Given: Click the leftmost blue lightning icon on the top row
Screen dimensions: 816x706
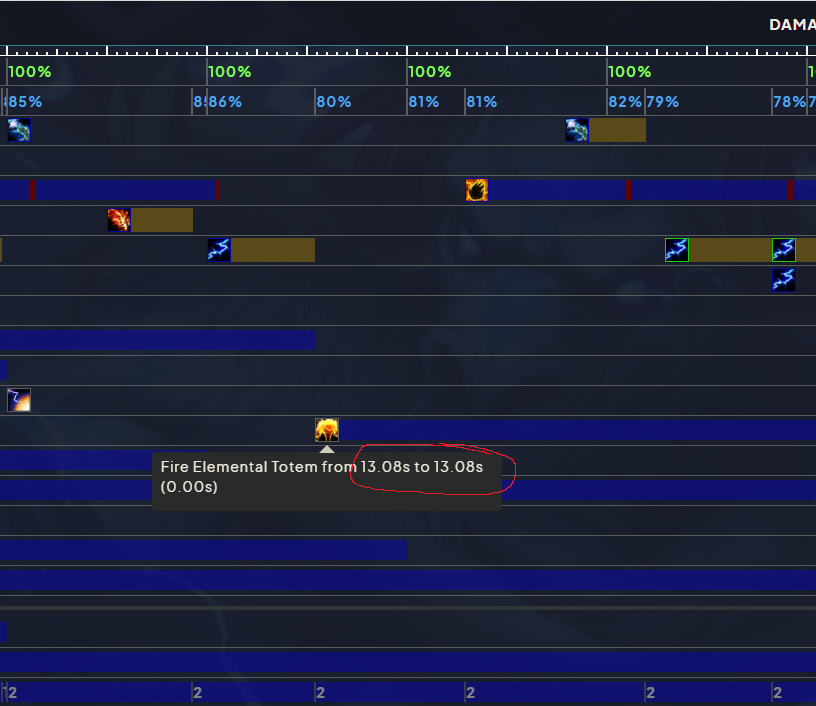Looking at the screenshot, I should click(x=18, y=128).
